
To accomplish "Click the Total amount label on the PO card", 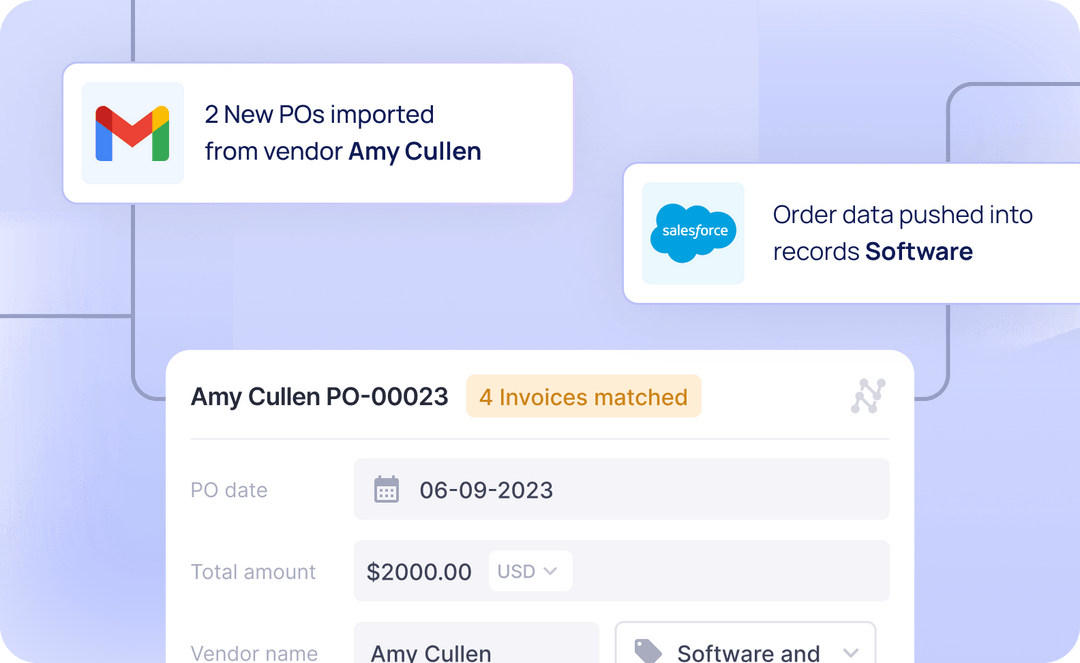I will 253,571.
